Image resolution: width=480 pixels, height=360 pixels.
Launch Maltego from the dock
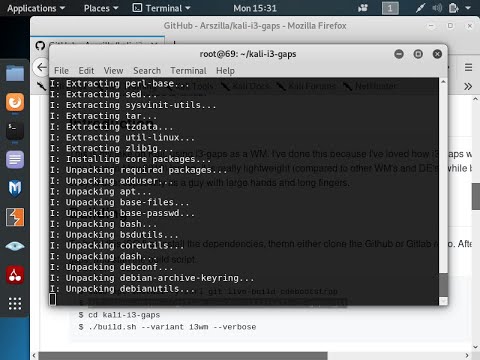[15, 188]
